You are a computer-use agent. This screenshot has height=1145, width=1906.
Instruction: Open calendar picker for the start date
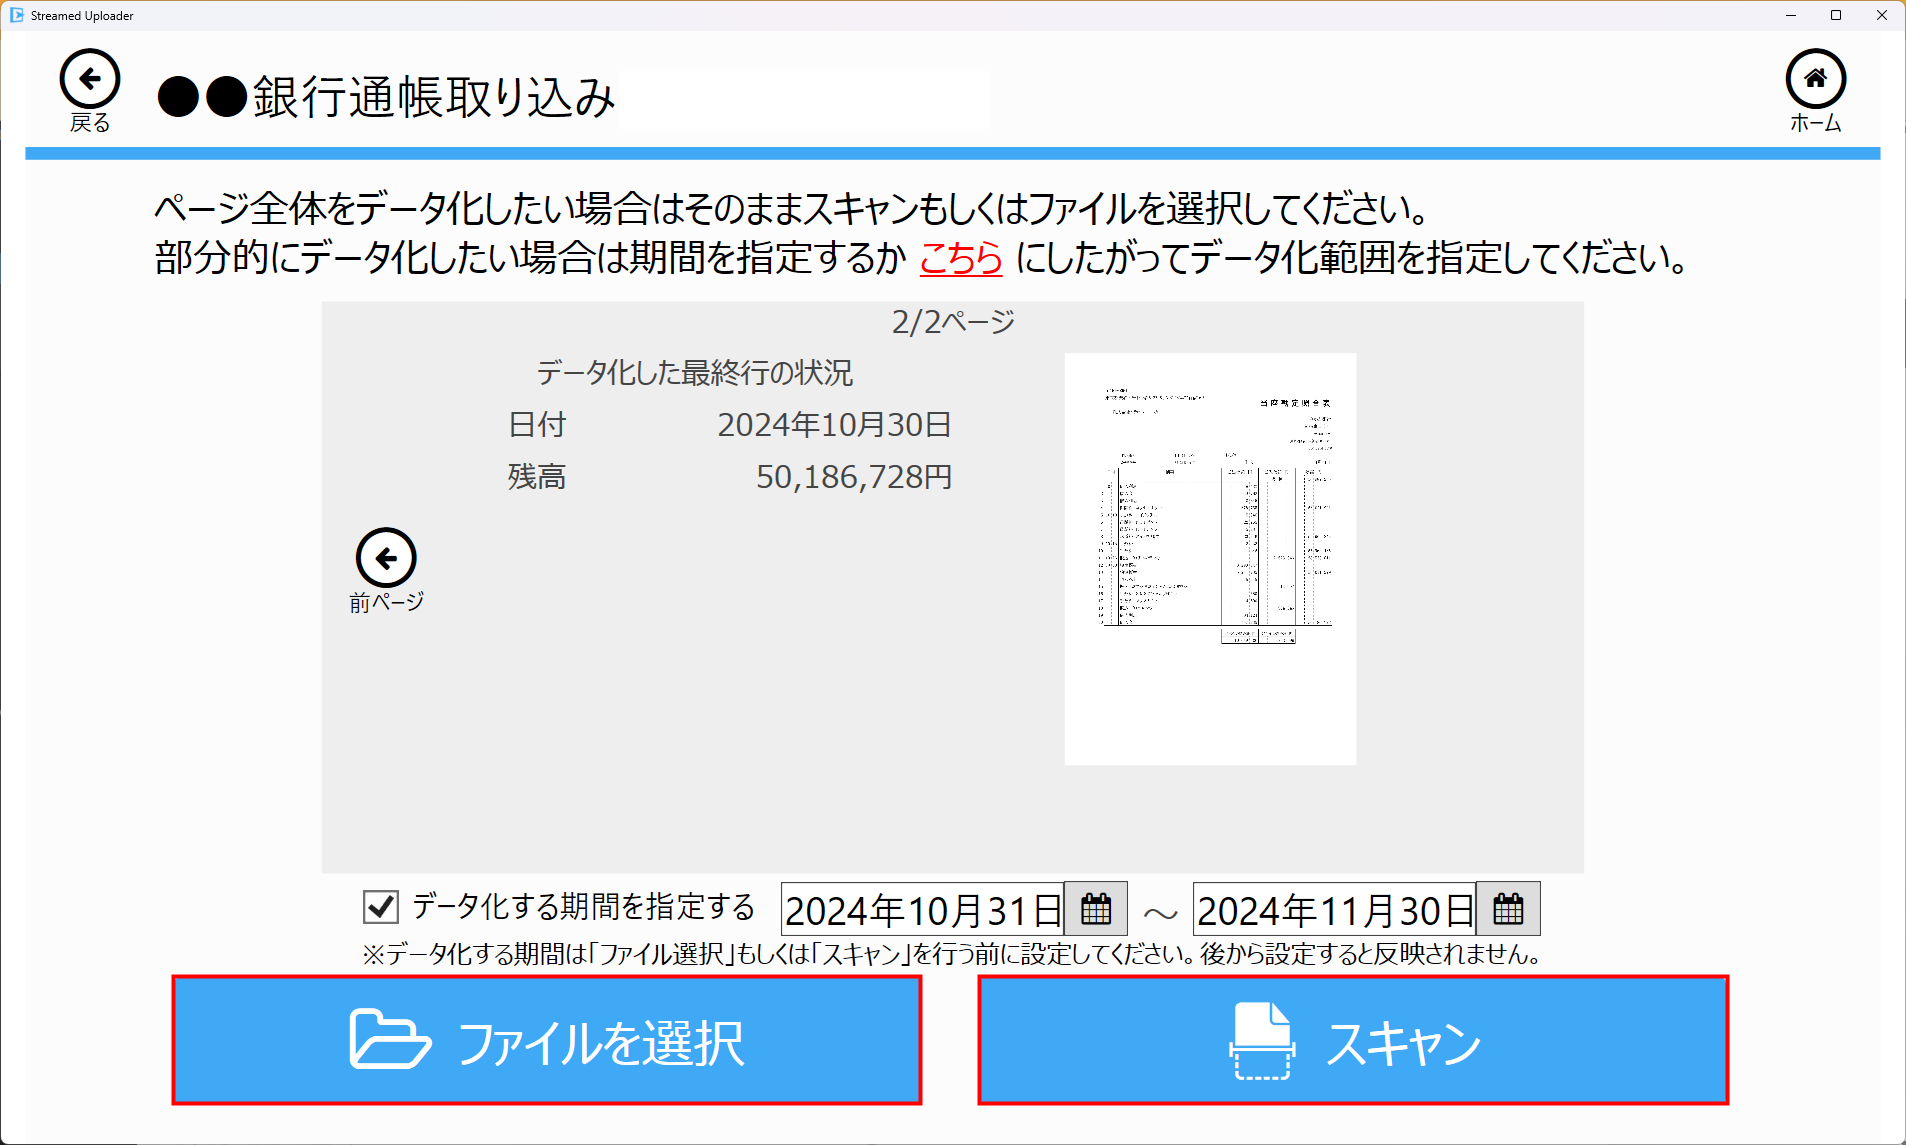click(x=1096, y=909)
